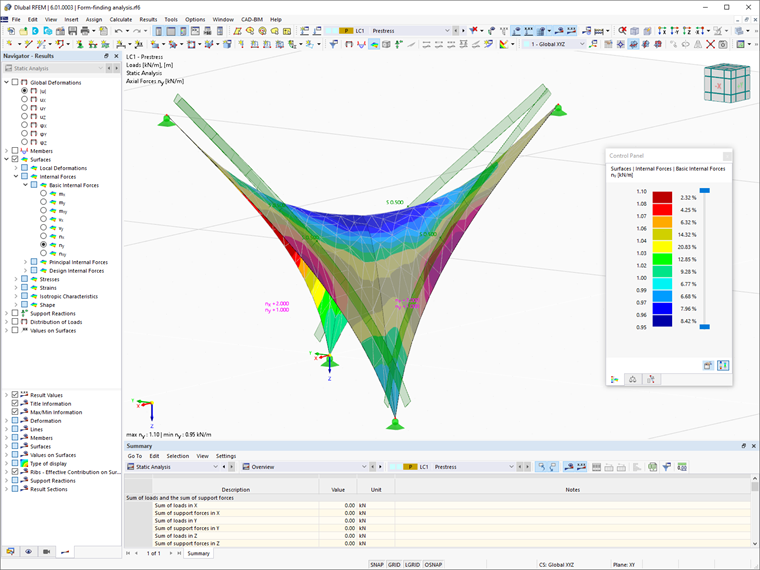760x570 pixels.
Task: Click LGRID in the status bar
Action: 412,565
